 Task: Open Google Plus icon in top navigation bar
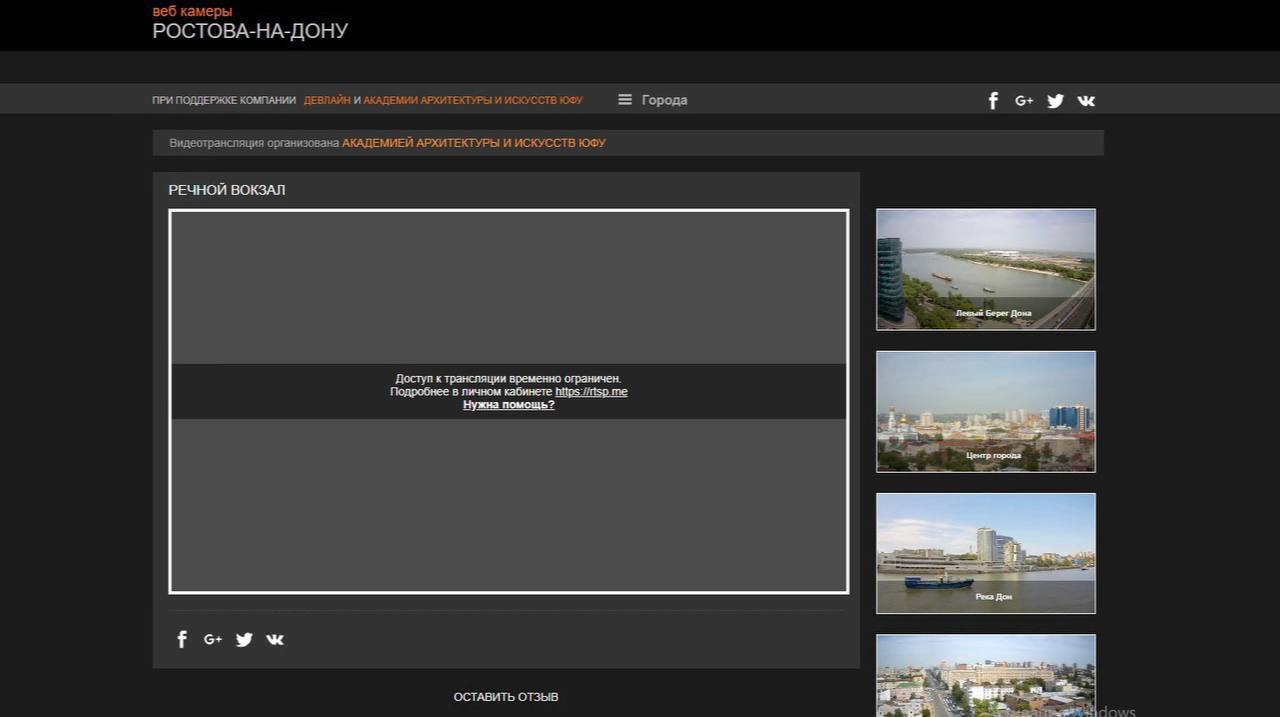tap(1024, 100)
